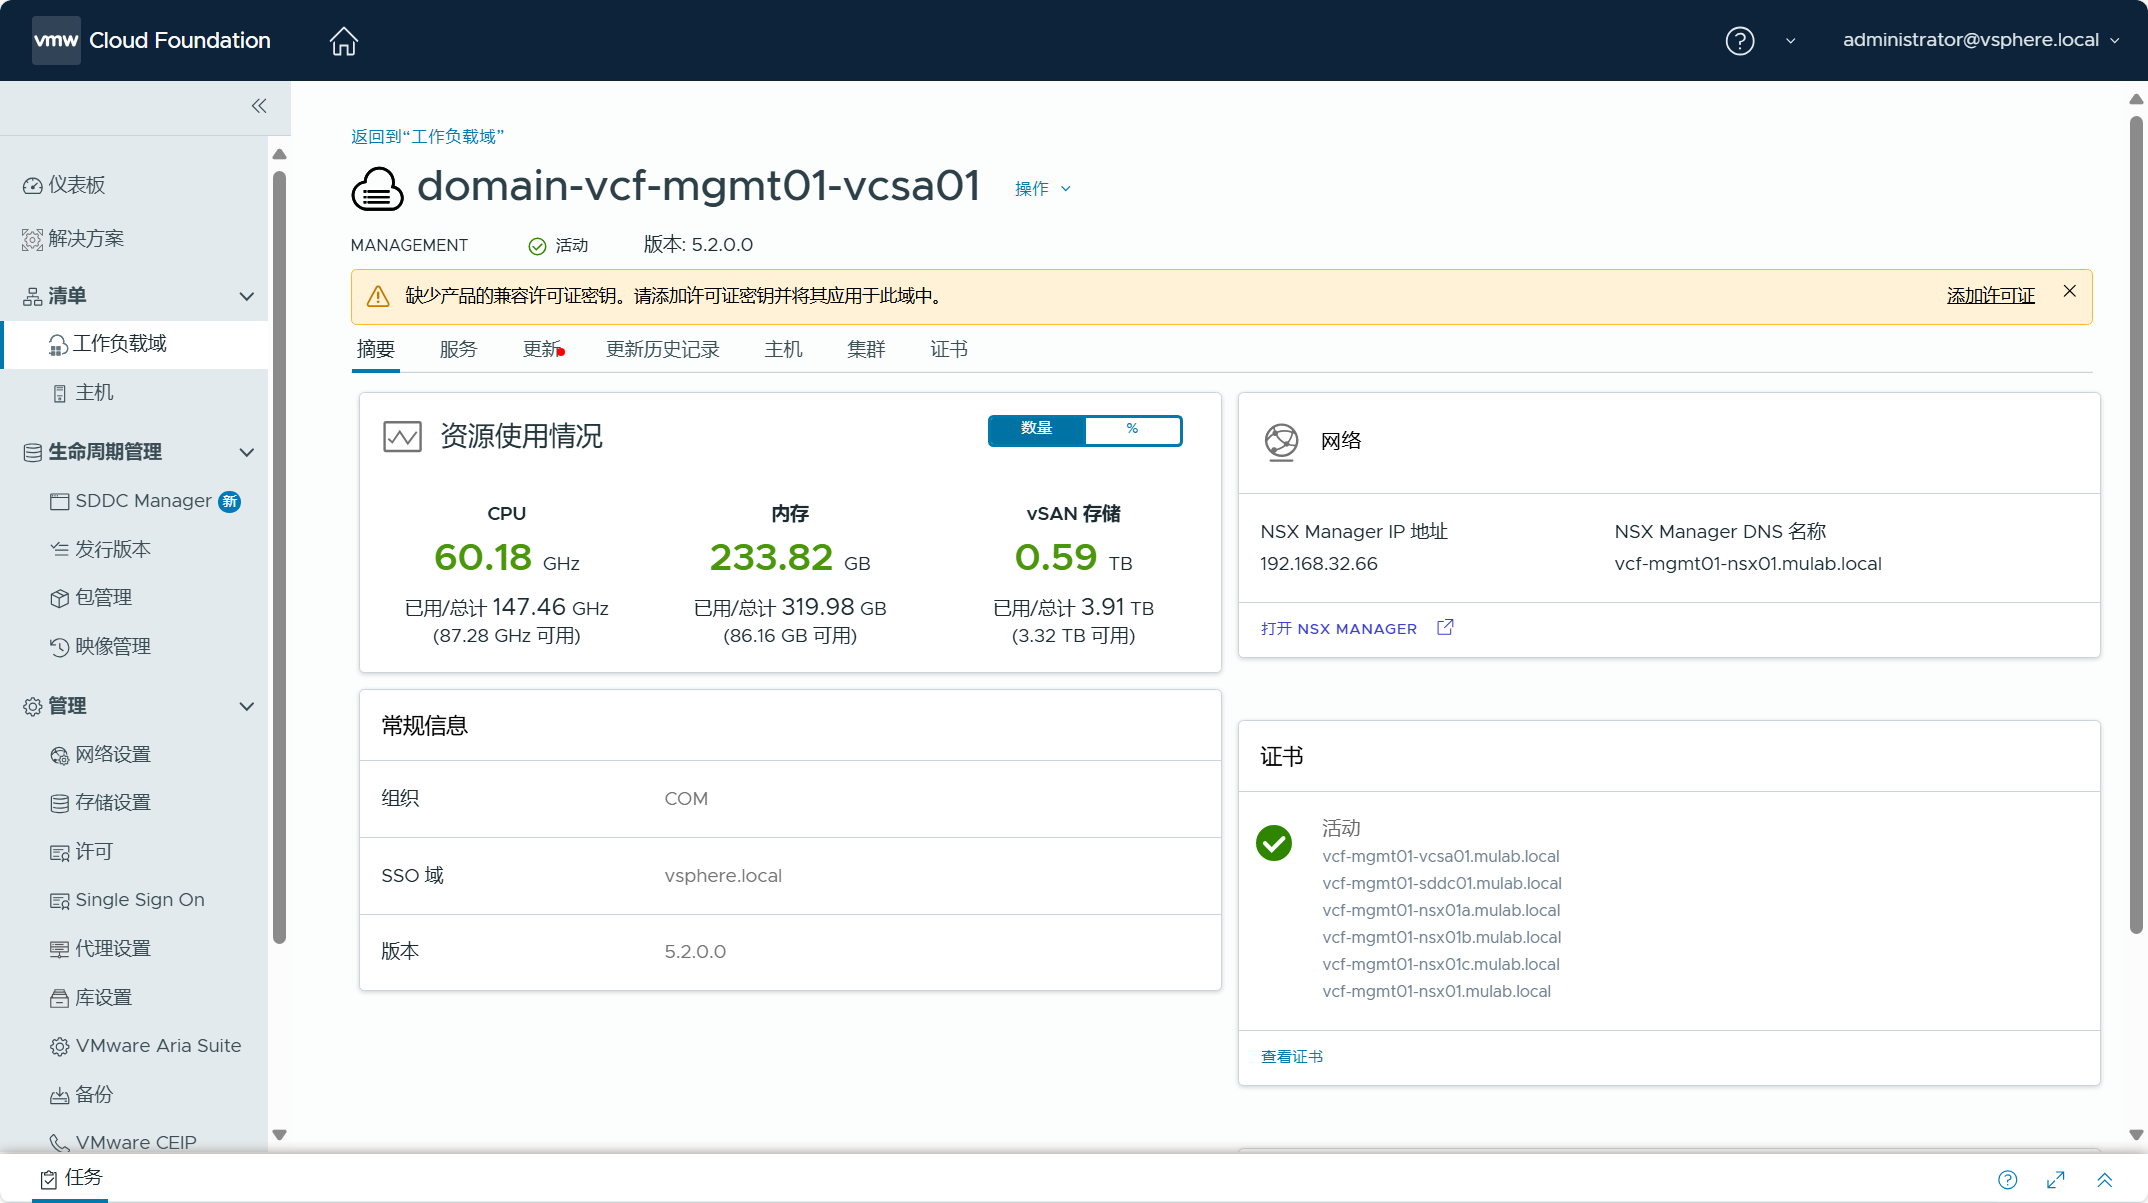The image size is (2148, 1203).
Task: Click the bottom-right help circle icon
Action: click(2007, 1180)
